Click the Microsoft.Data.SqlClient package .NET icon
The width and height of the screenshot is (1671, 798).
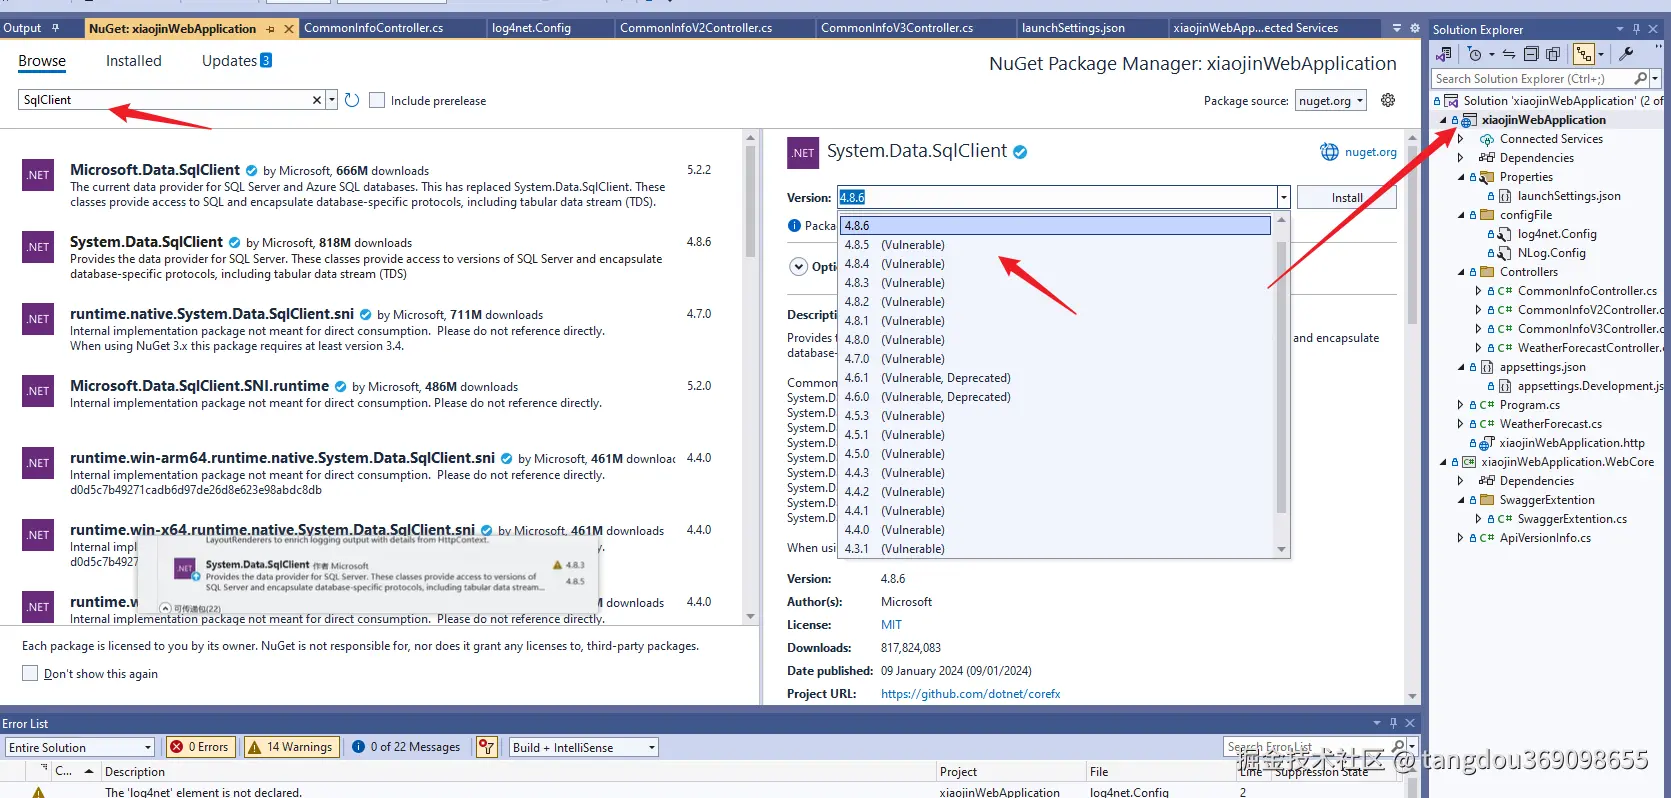[x=38, y=175]
